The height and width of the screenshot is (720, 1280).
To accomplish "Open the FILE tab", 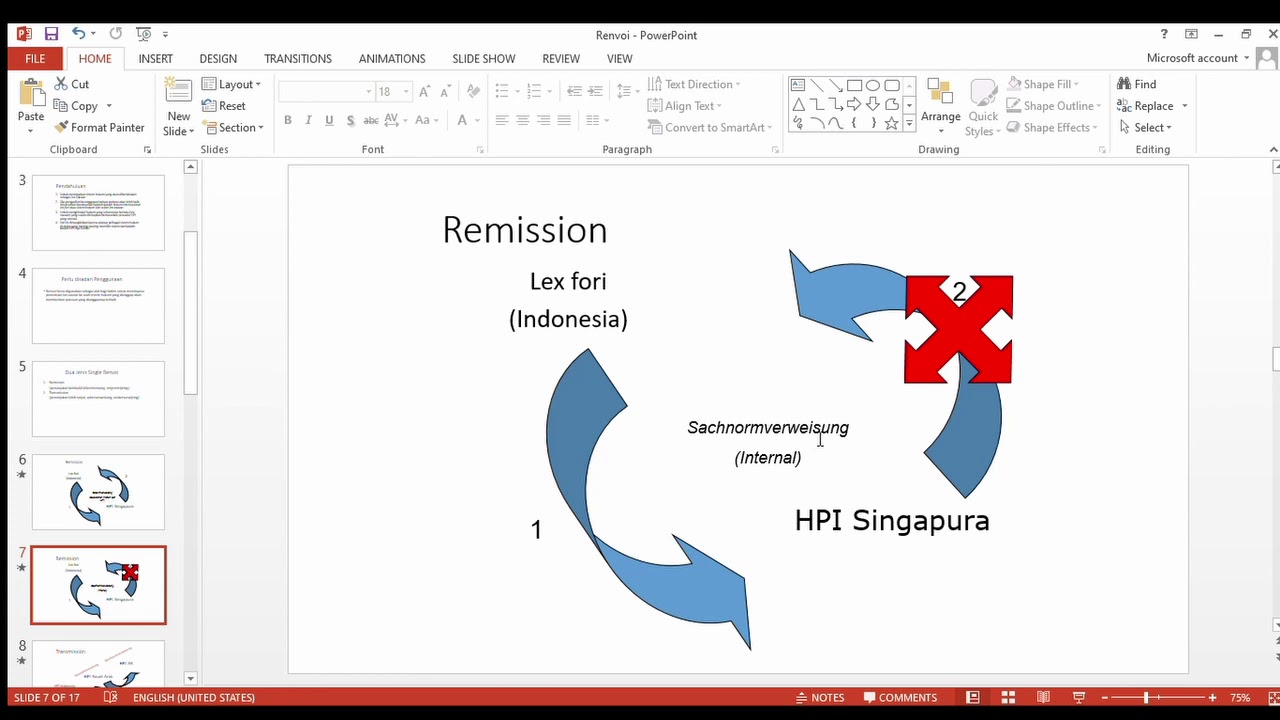I will [x=35, y=59].
